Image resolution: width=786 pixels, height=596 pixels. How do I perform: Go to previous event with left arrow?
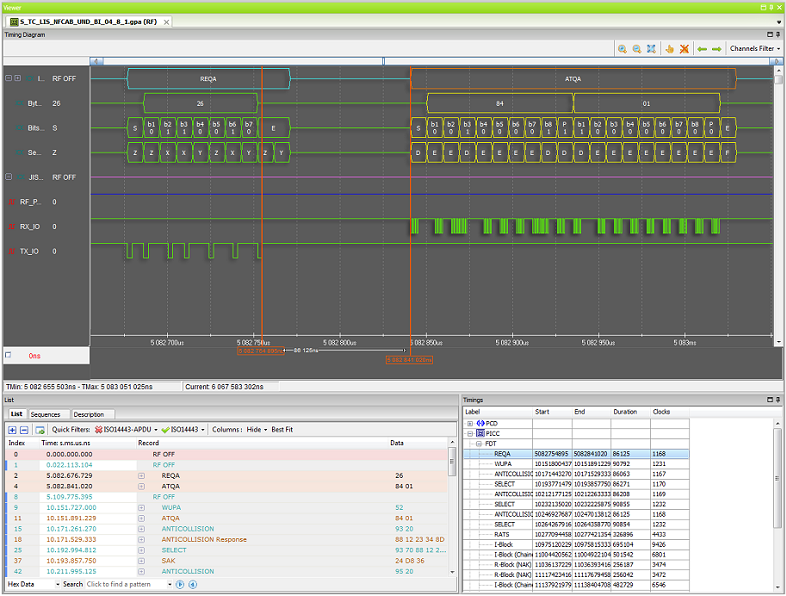702,48
